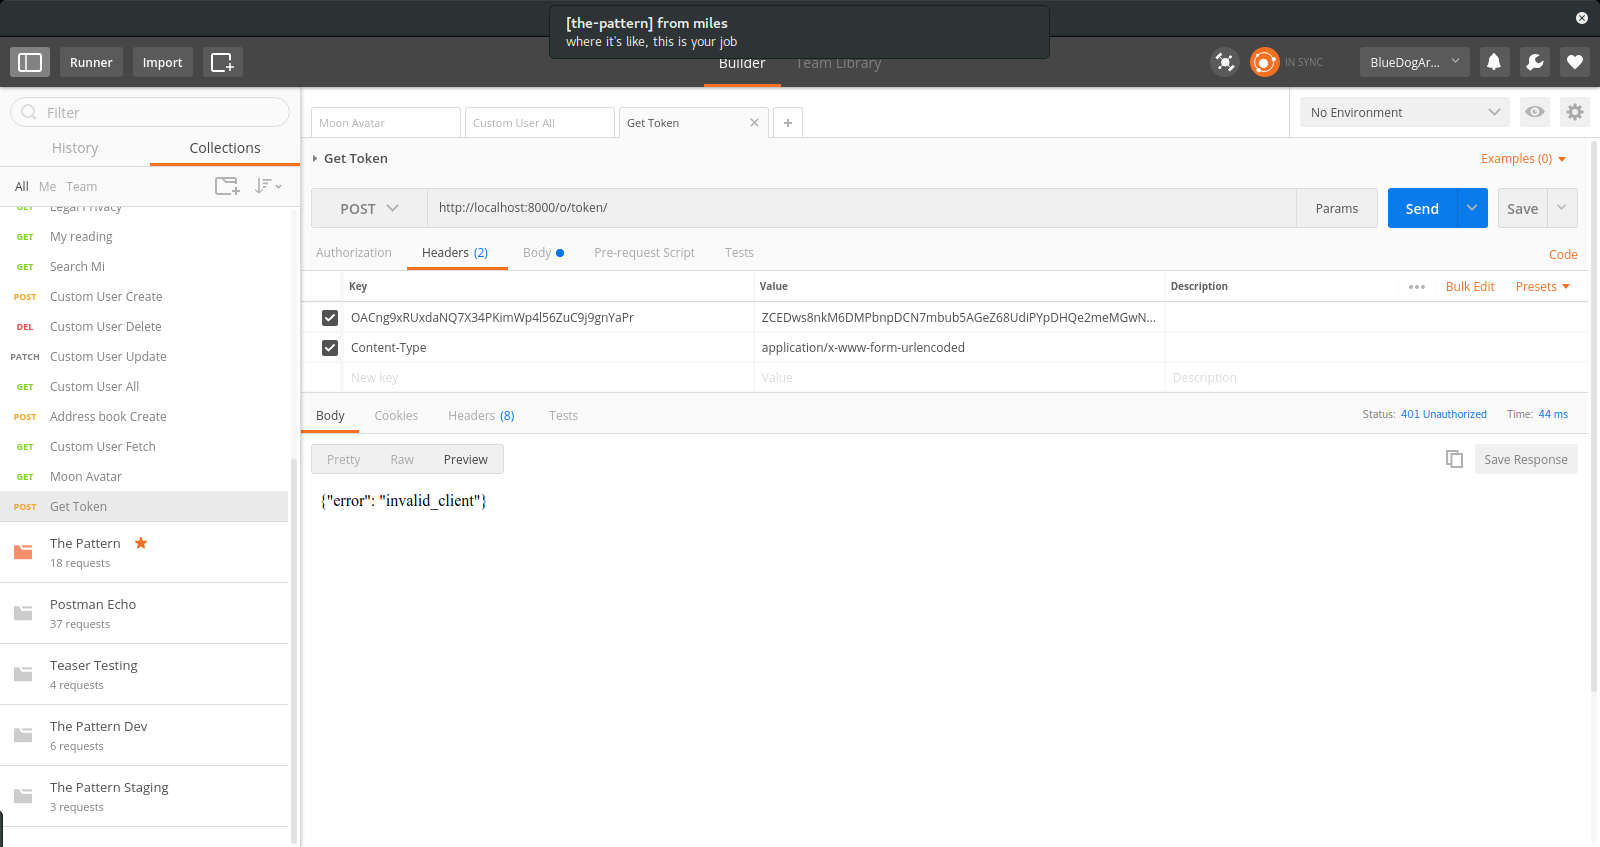Click the collections Filter search field
This screenshot has height=847, width=1600.
150,112
